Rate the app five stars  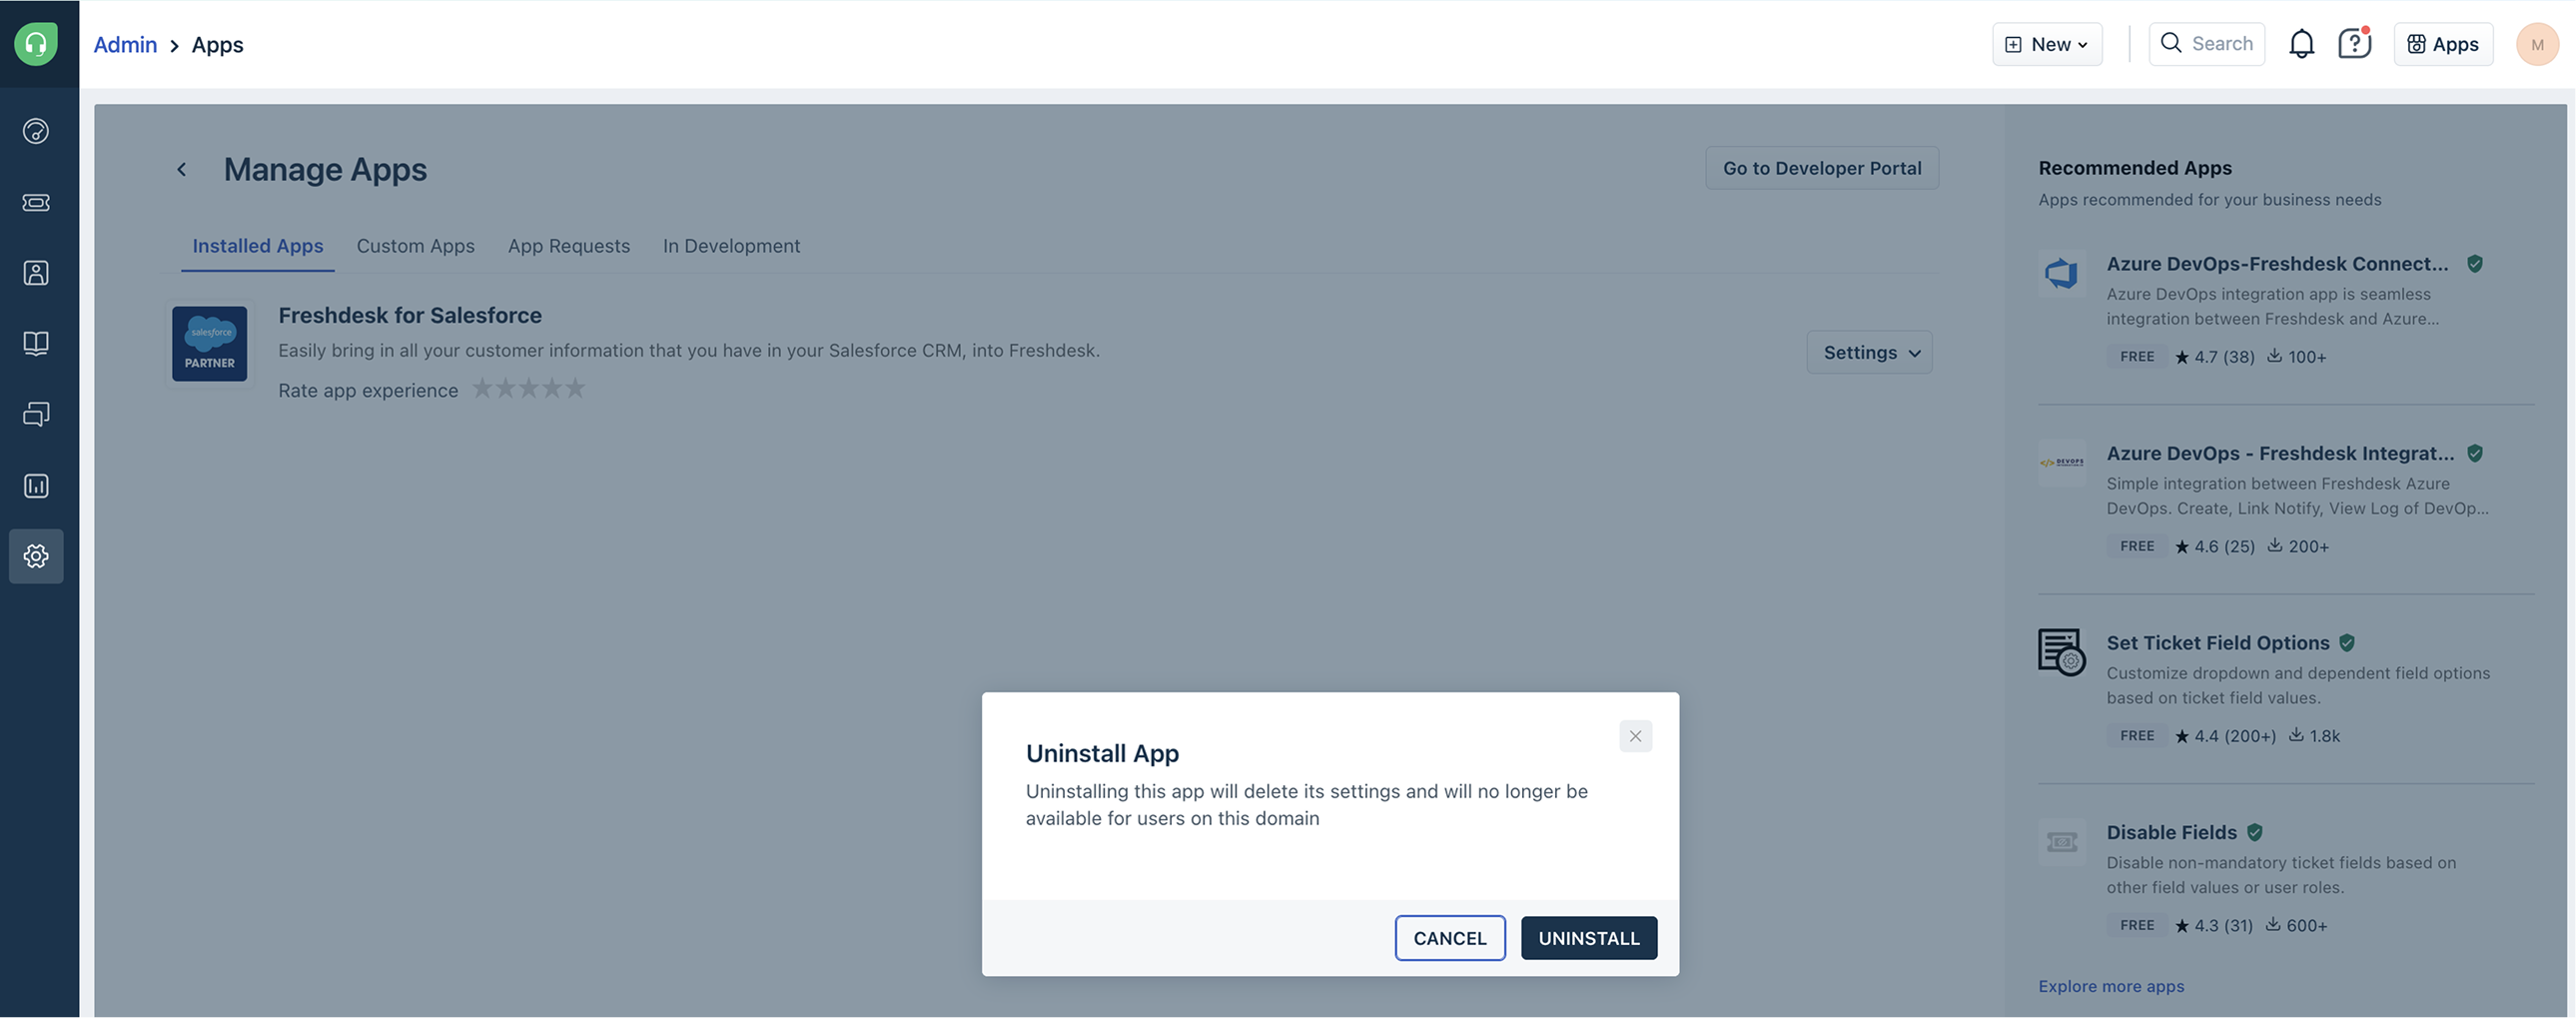point(575,388)
